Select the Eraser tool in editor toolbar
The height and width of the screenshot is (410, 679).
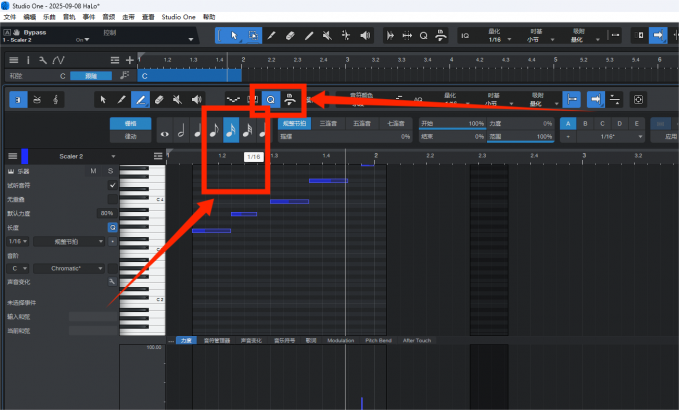pos(159,100)
